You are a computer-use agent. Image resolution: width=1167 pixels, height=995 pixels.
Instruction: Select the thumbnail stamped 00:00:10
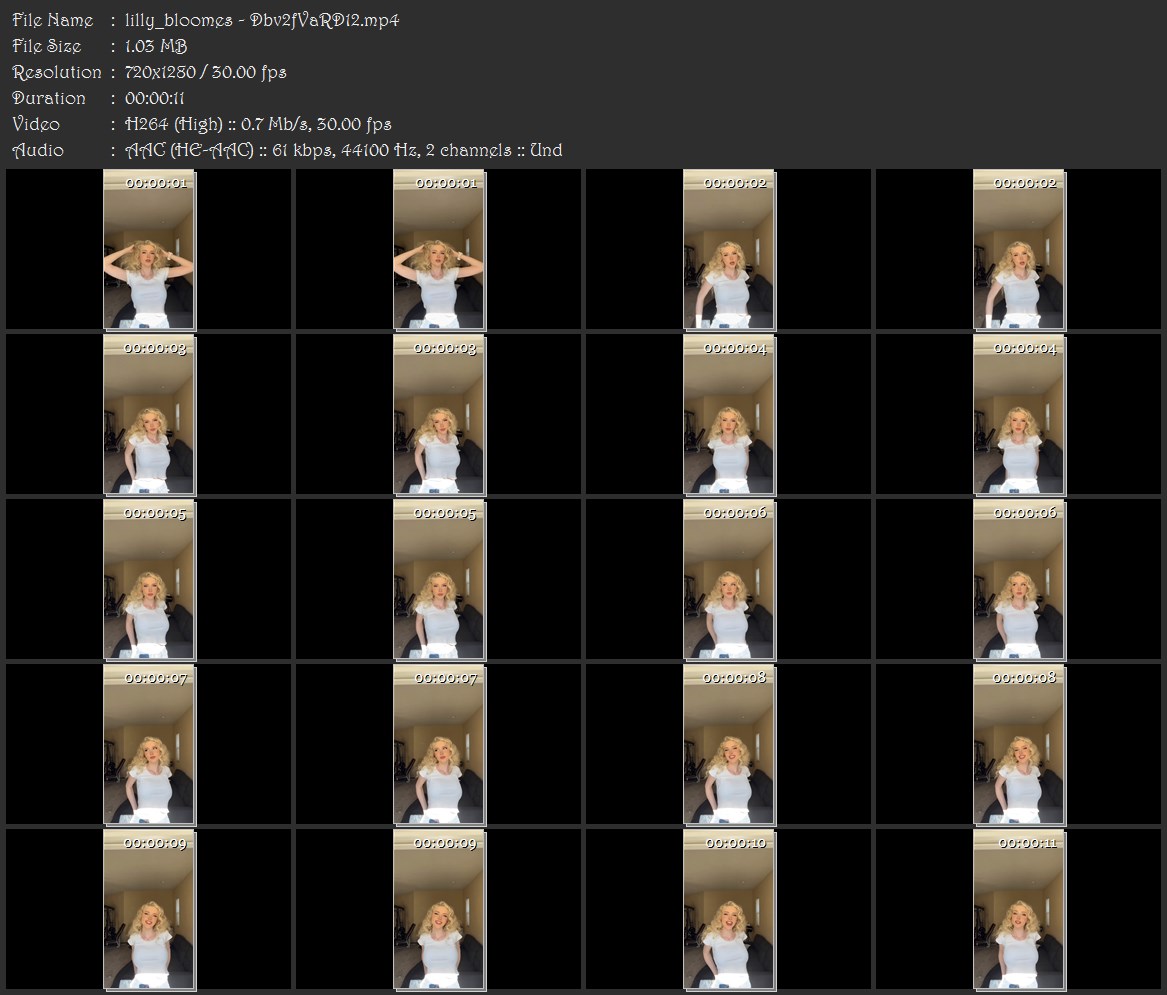tap(729, 910)
